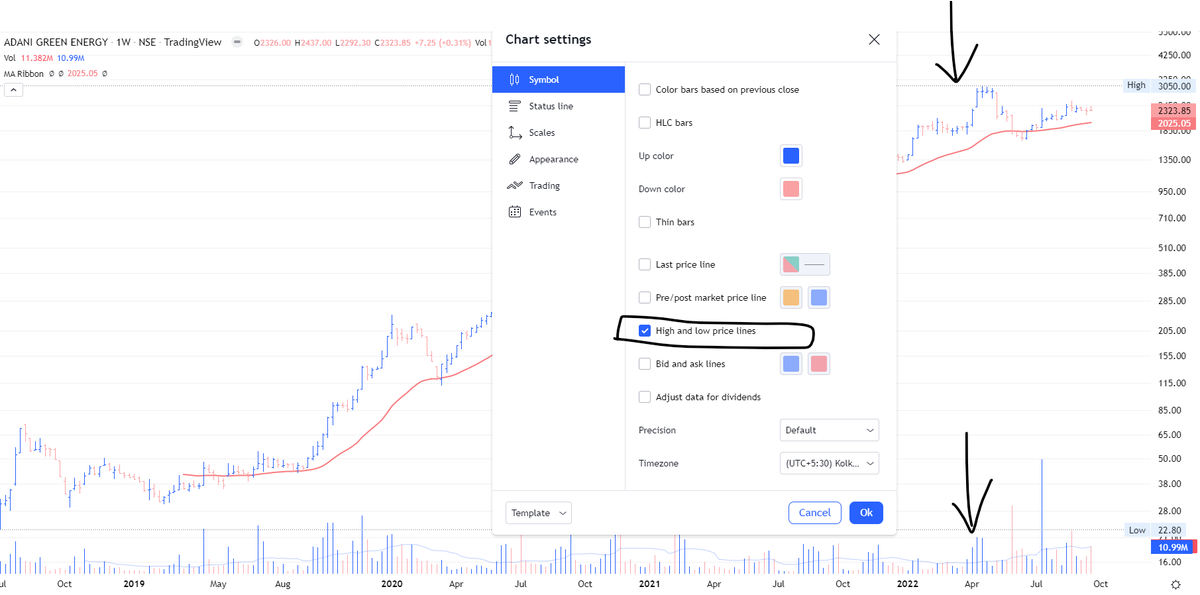1200x595 pixels.
Task: Open the Template dropdown
Action: (539, 513)
